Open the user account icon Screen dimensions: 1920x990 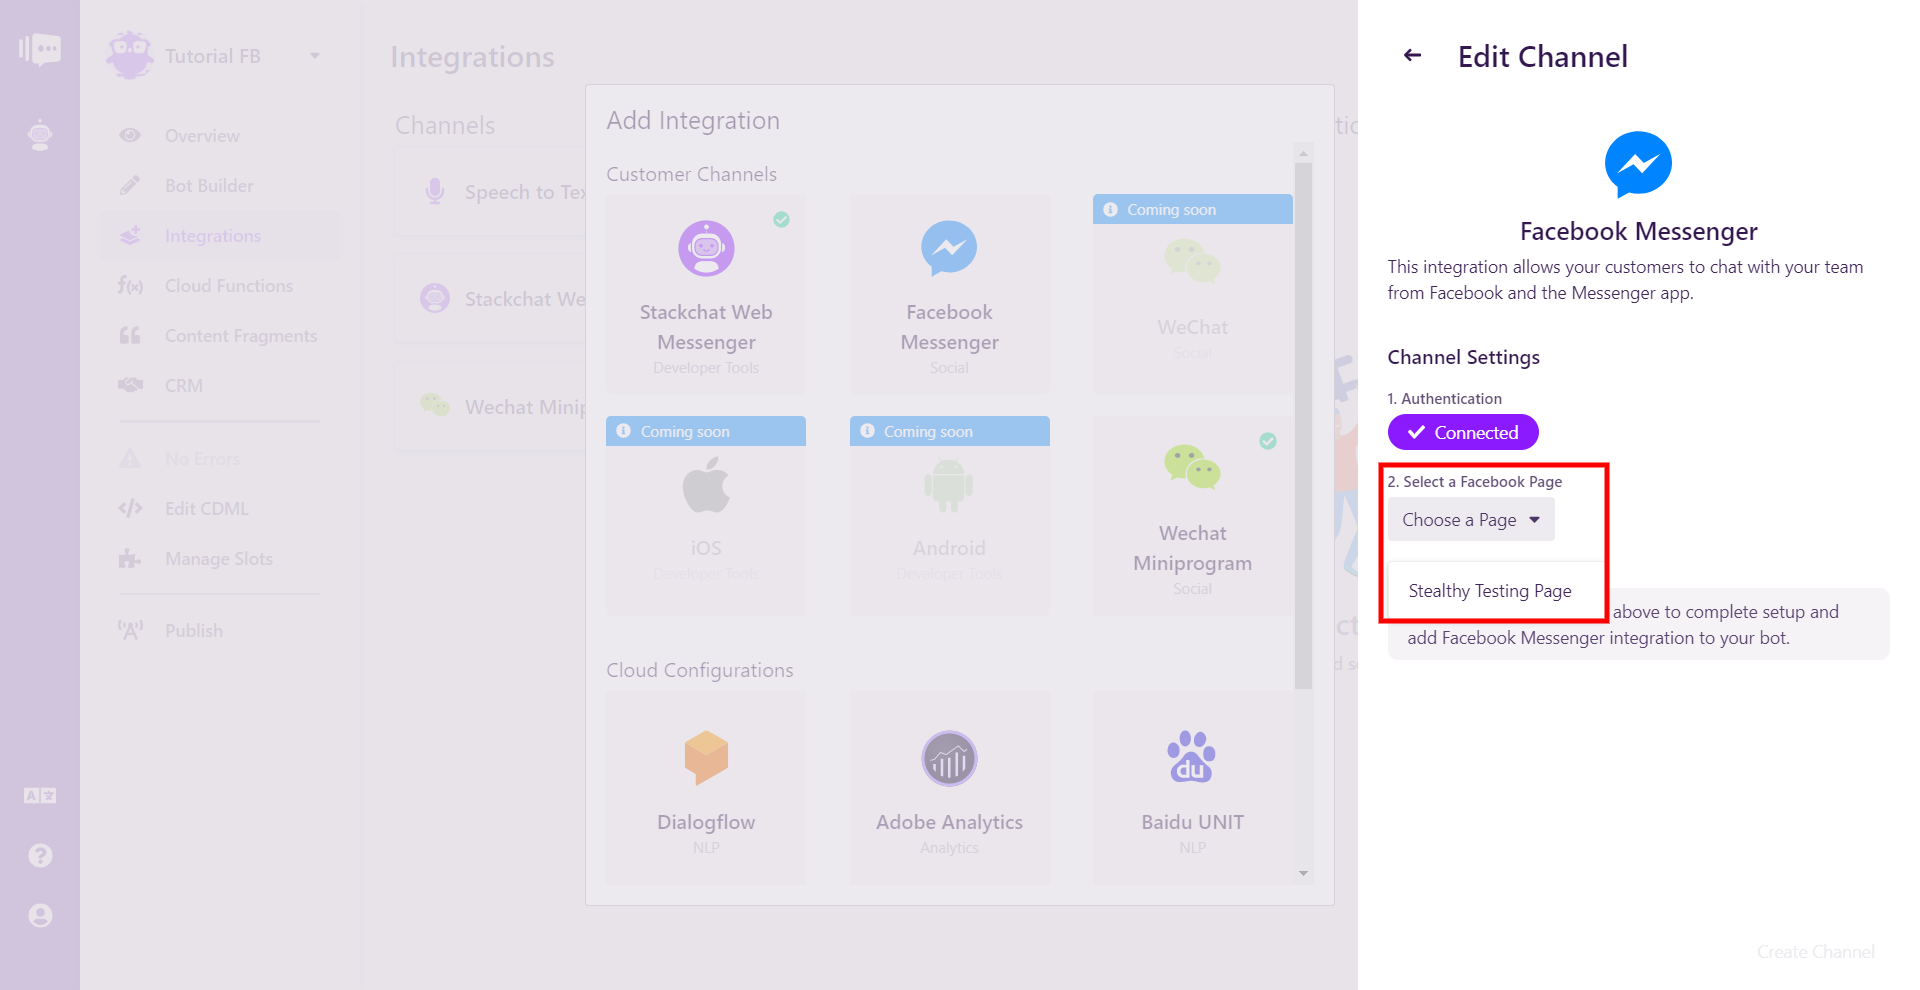40,916
